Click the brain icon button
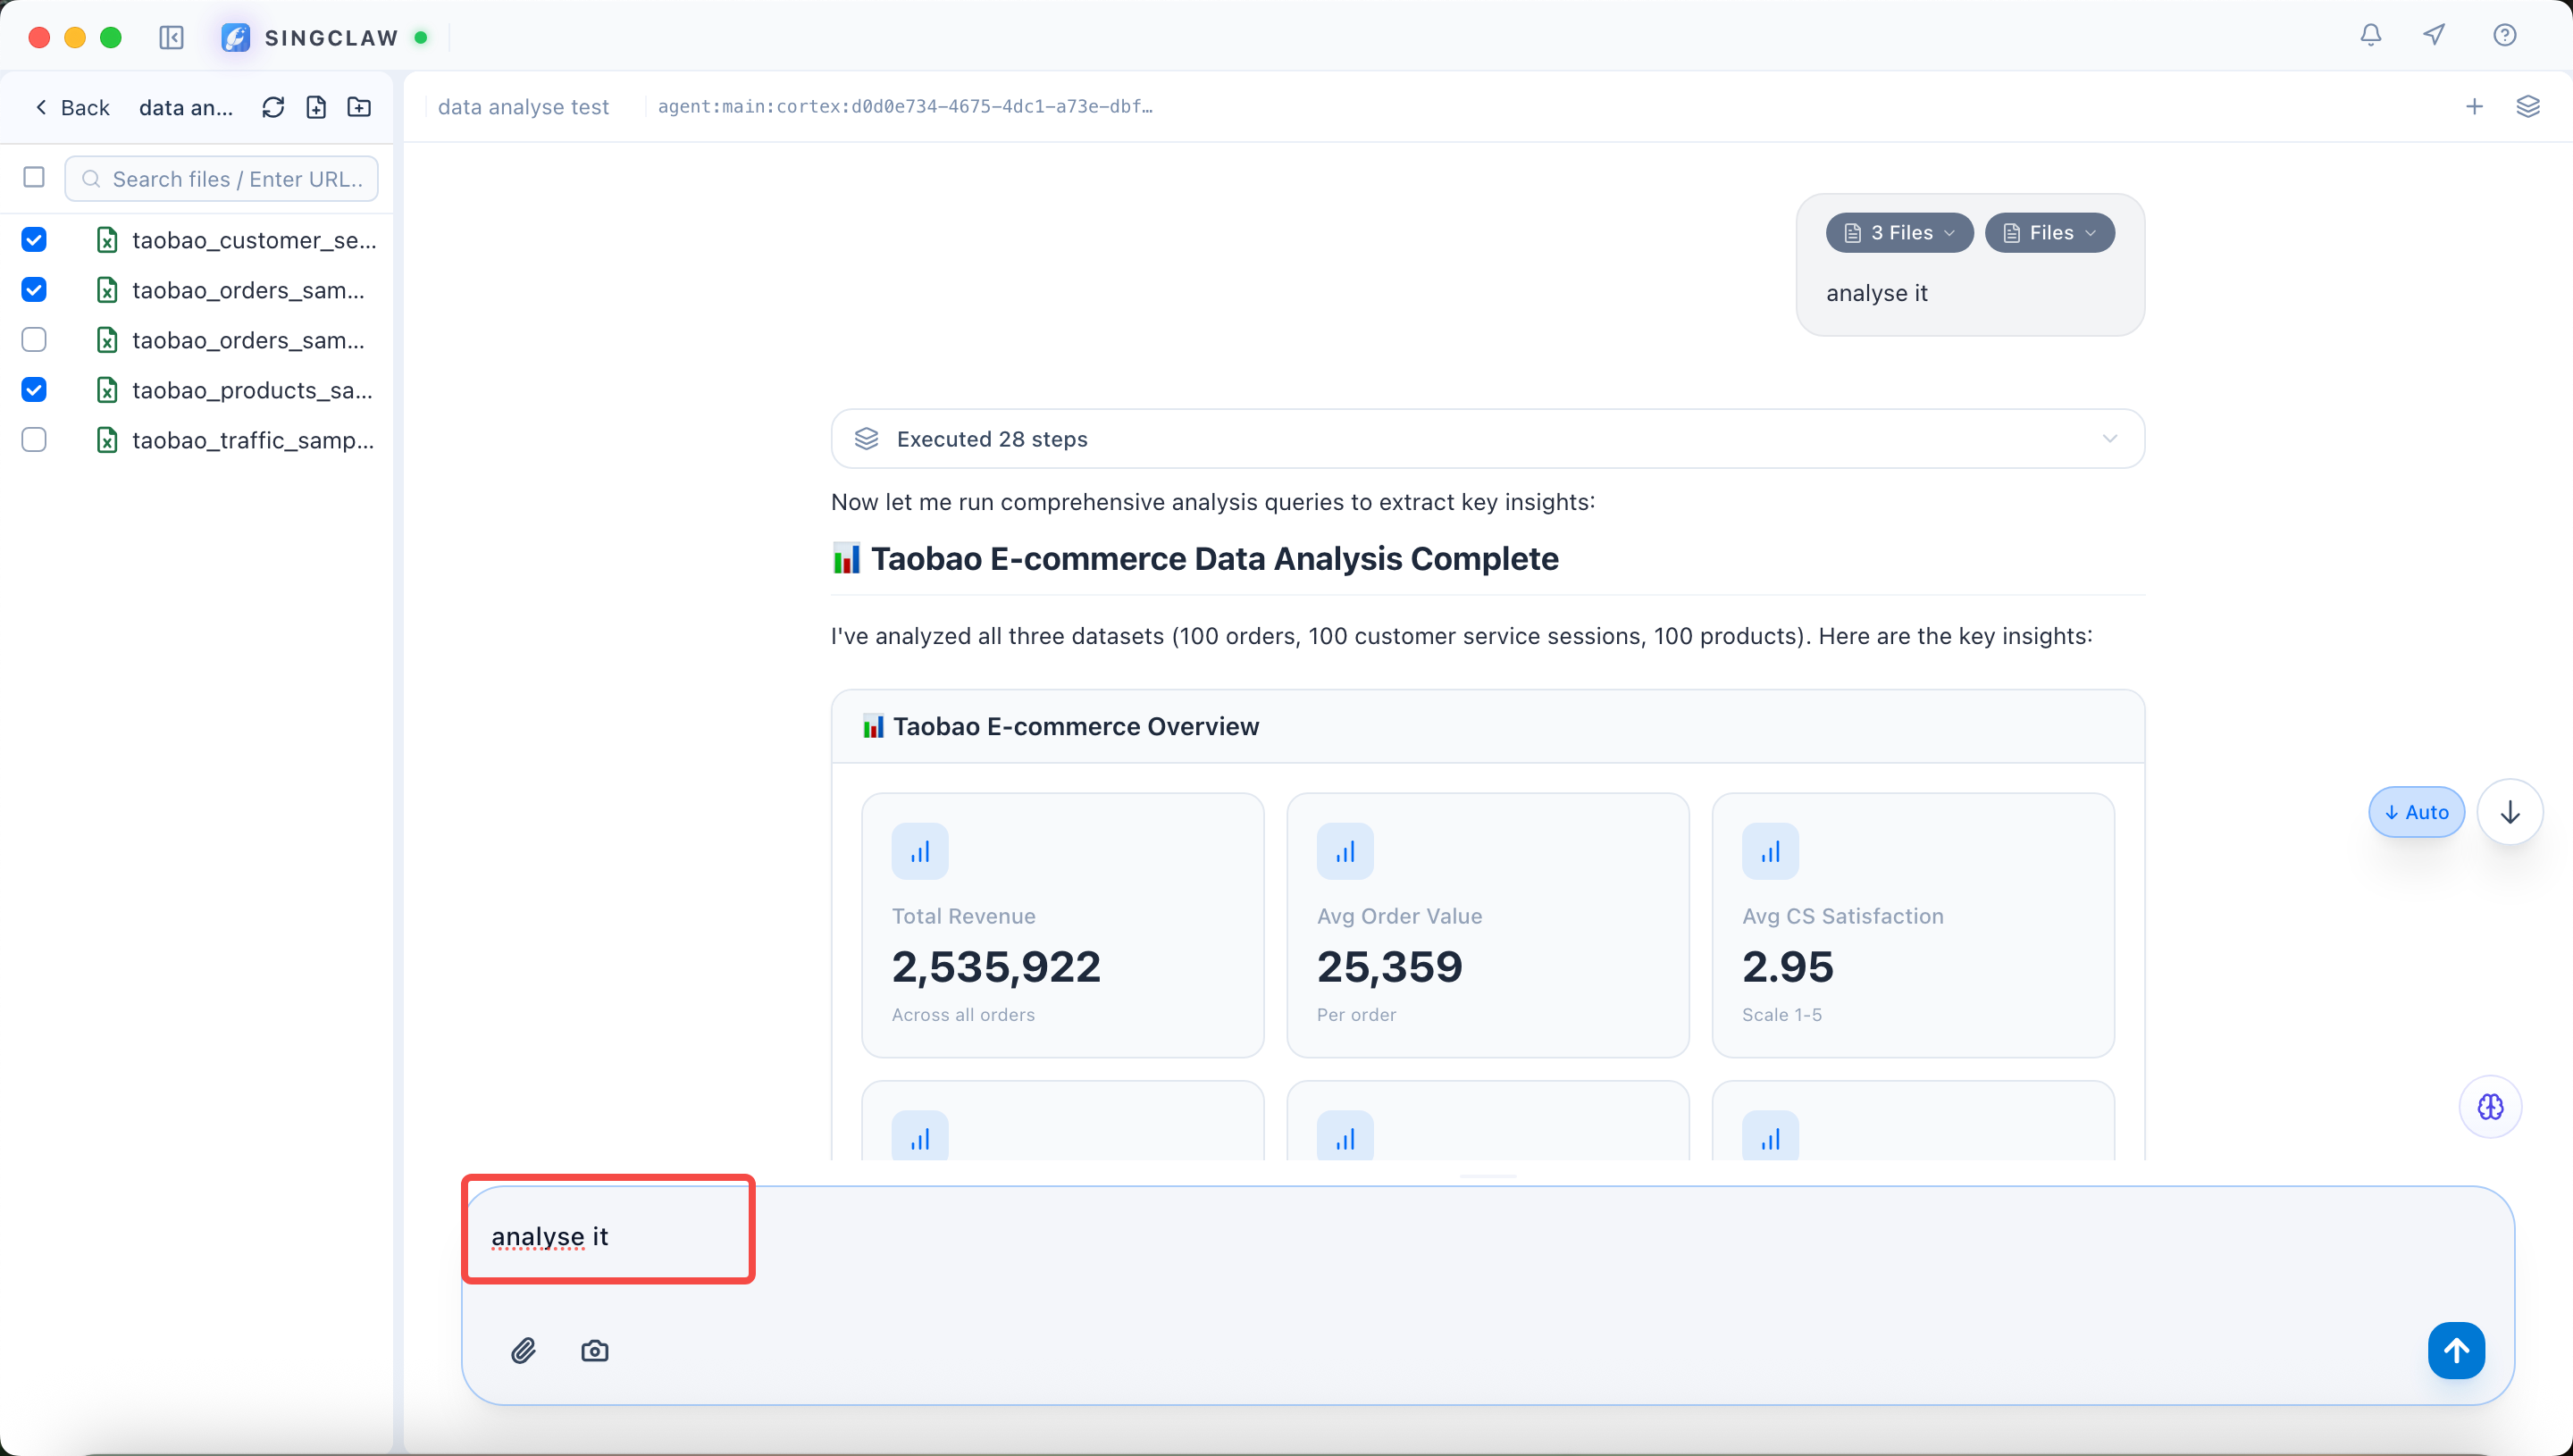 2490,1106
